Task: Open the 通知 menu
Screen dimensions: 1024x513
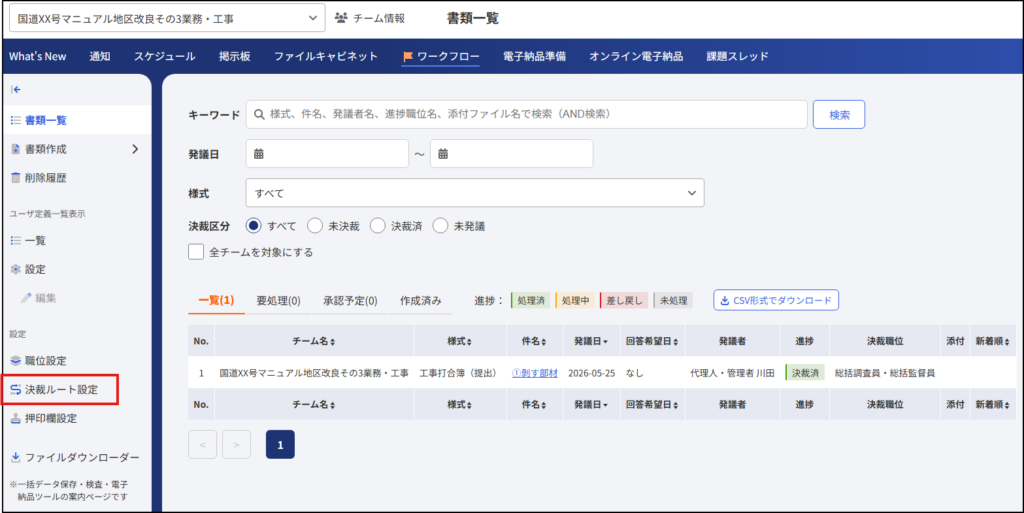Action: click(100, 57)
